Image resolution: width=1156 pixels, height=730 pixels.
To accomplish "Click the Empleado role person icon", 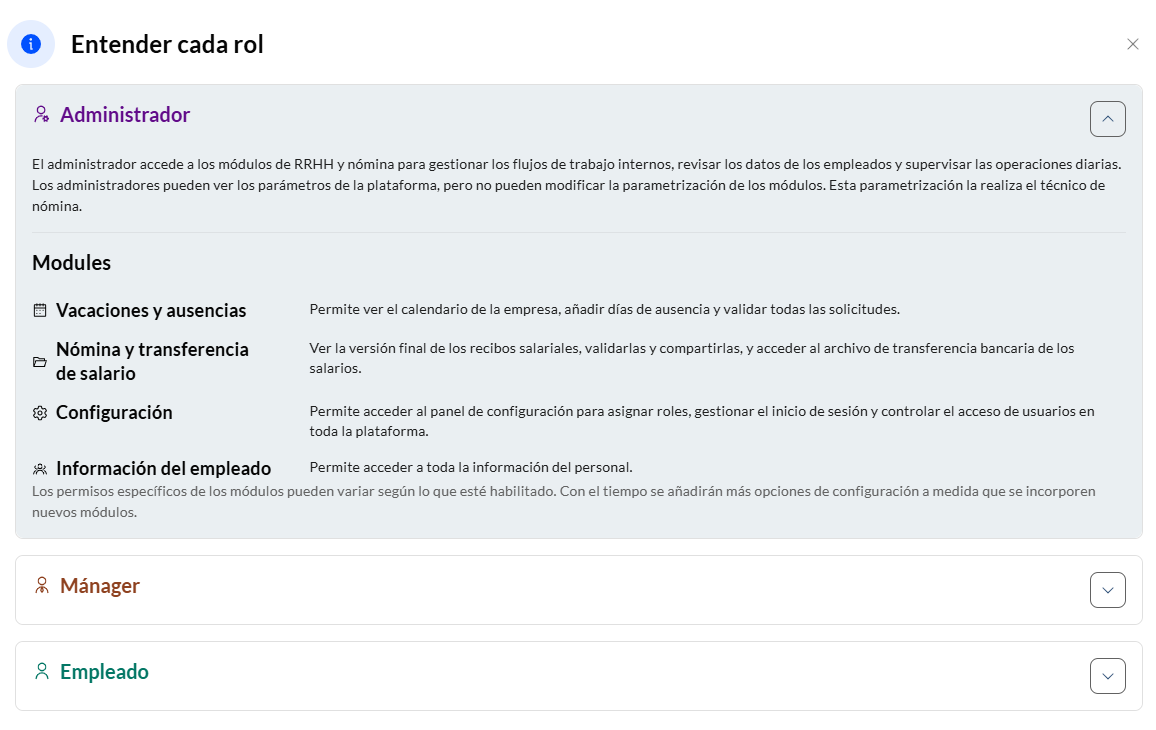I will pyautogui.click(x=42, y=672).
